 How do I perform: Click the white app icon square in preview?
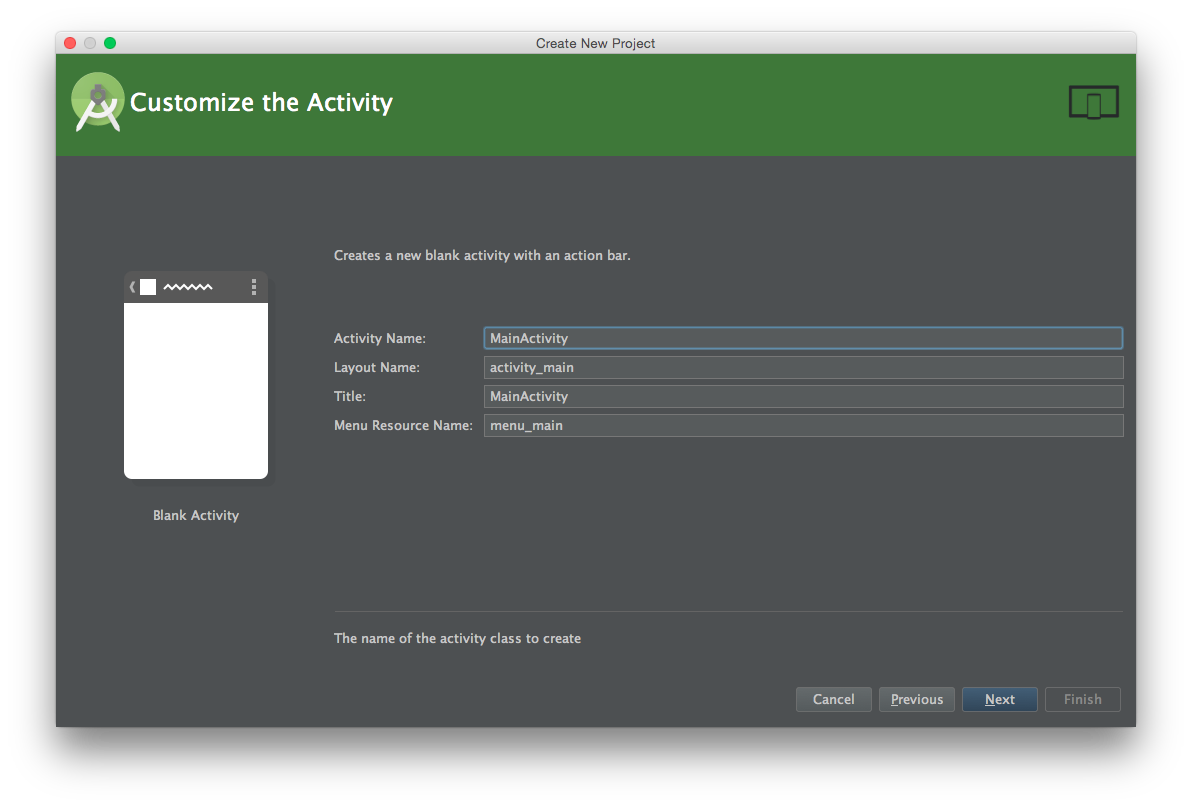[148, 287]
